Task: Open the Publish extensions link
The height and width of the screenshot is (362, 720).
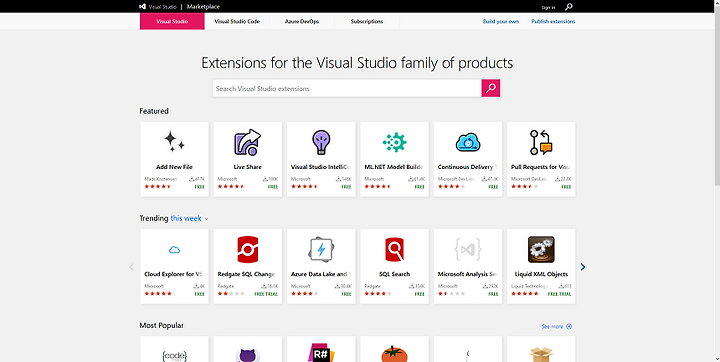Action: (553, 22)
